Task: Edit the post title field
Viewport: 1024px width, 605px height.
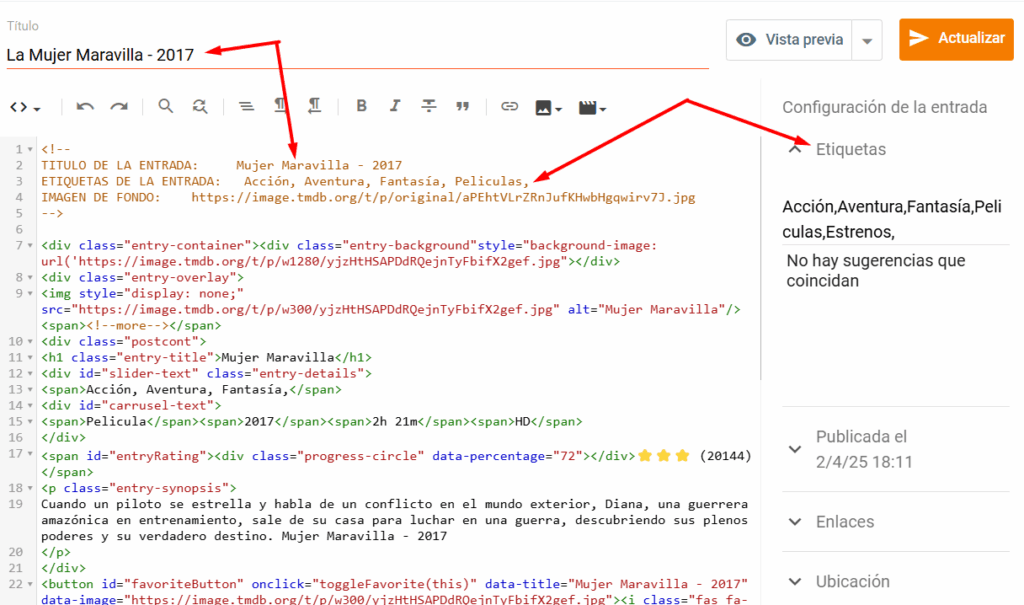Action: (357, 55)
